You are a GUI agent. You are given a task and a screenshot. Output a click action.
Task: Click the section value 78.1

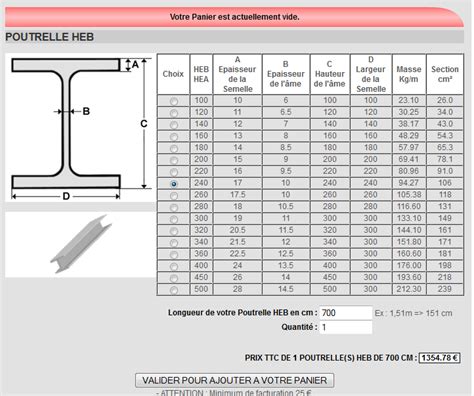pos(445,159)
